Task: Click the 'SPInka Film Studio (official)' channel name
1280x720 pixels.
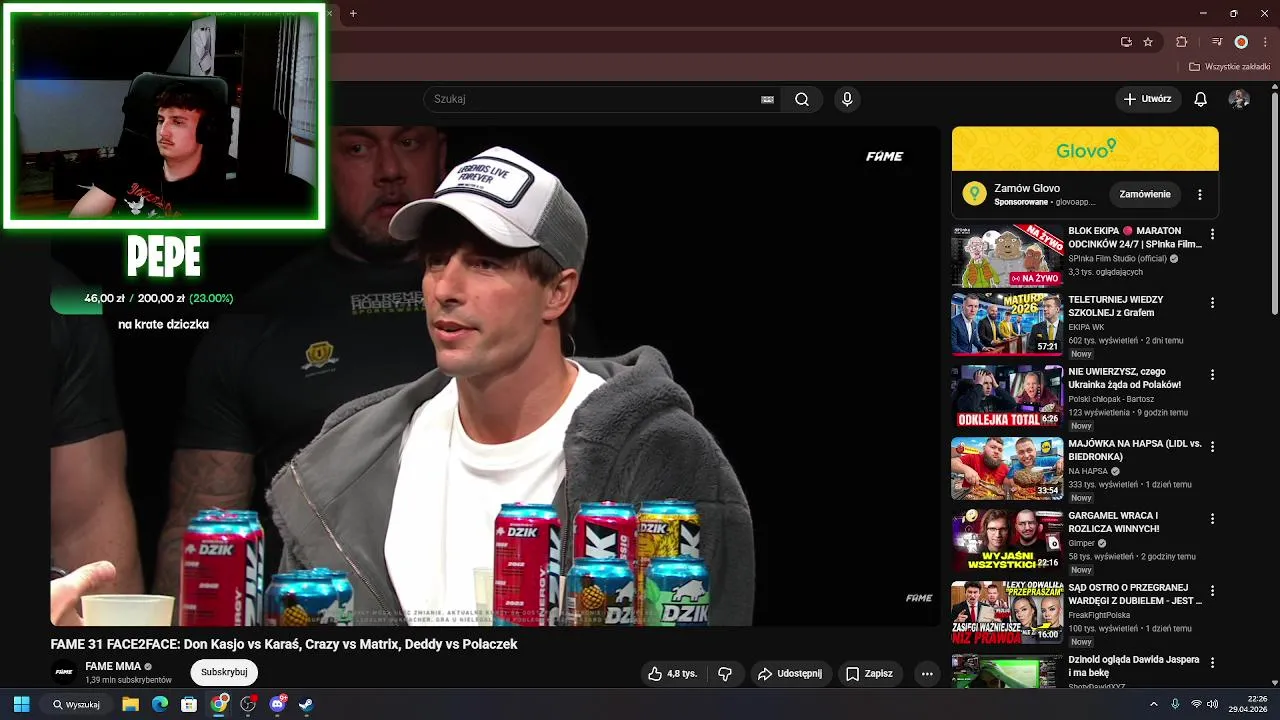Action: tap(1117, 258)
